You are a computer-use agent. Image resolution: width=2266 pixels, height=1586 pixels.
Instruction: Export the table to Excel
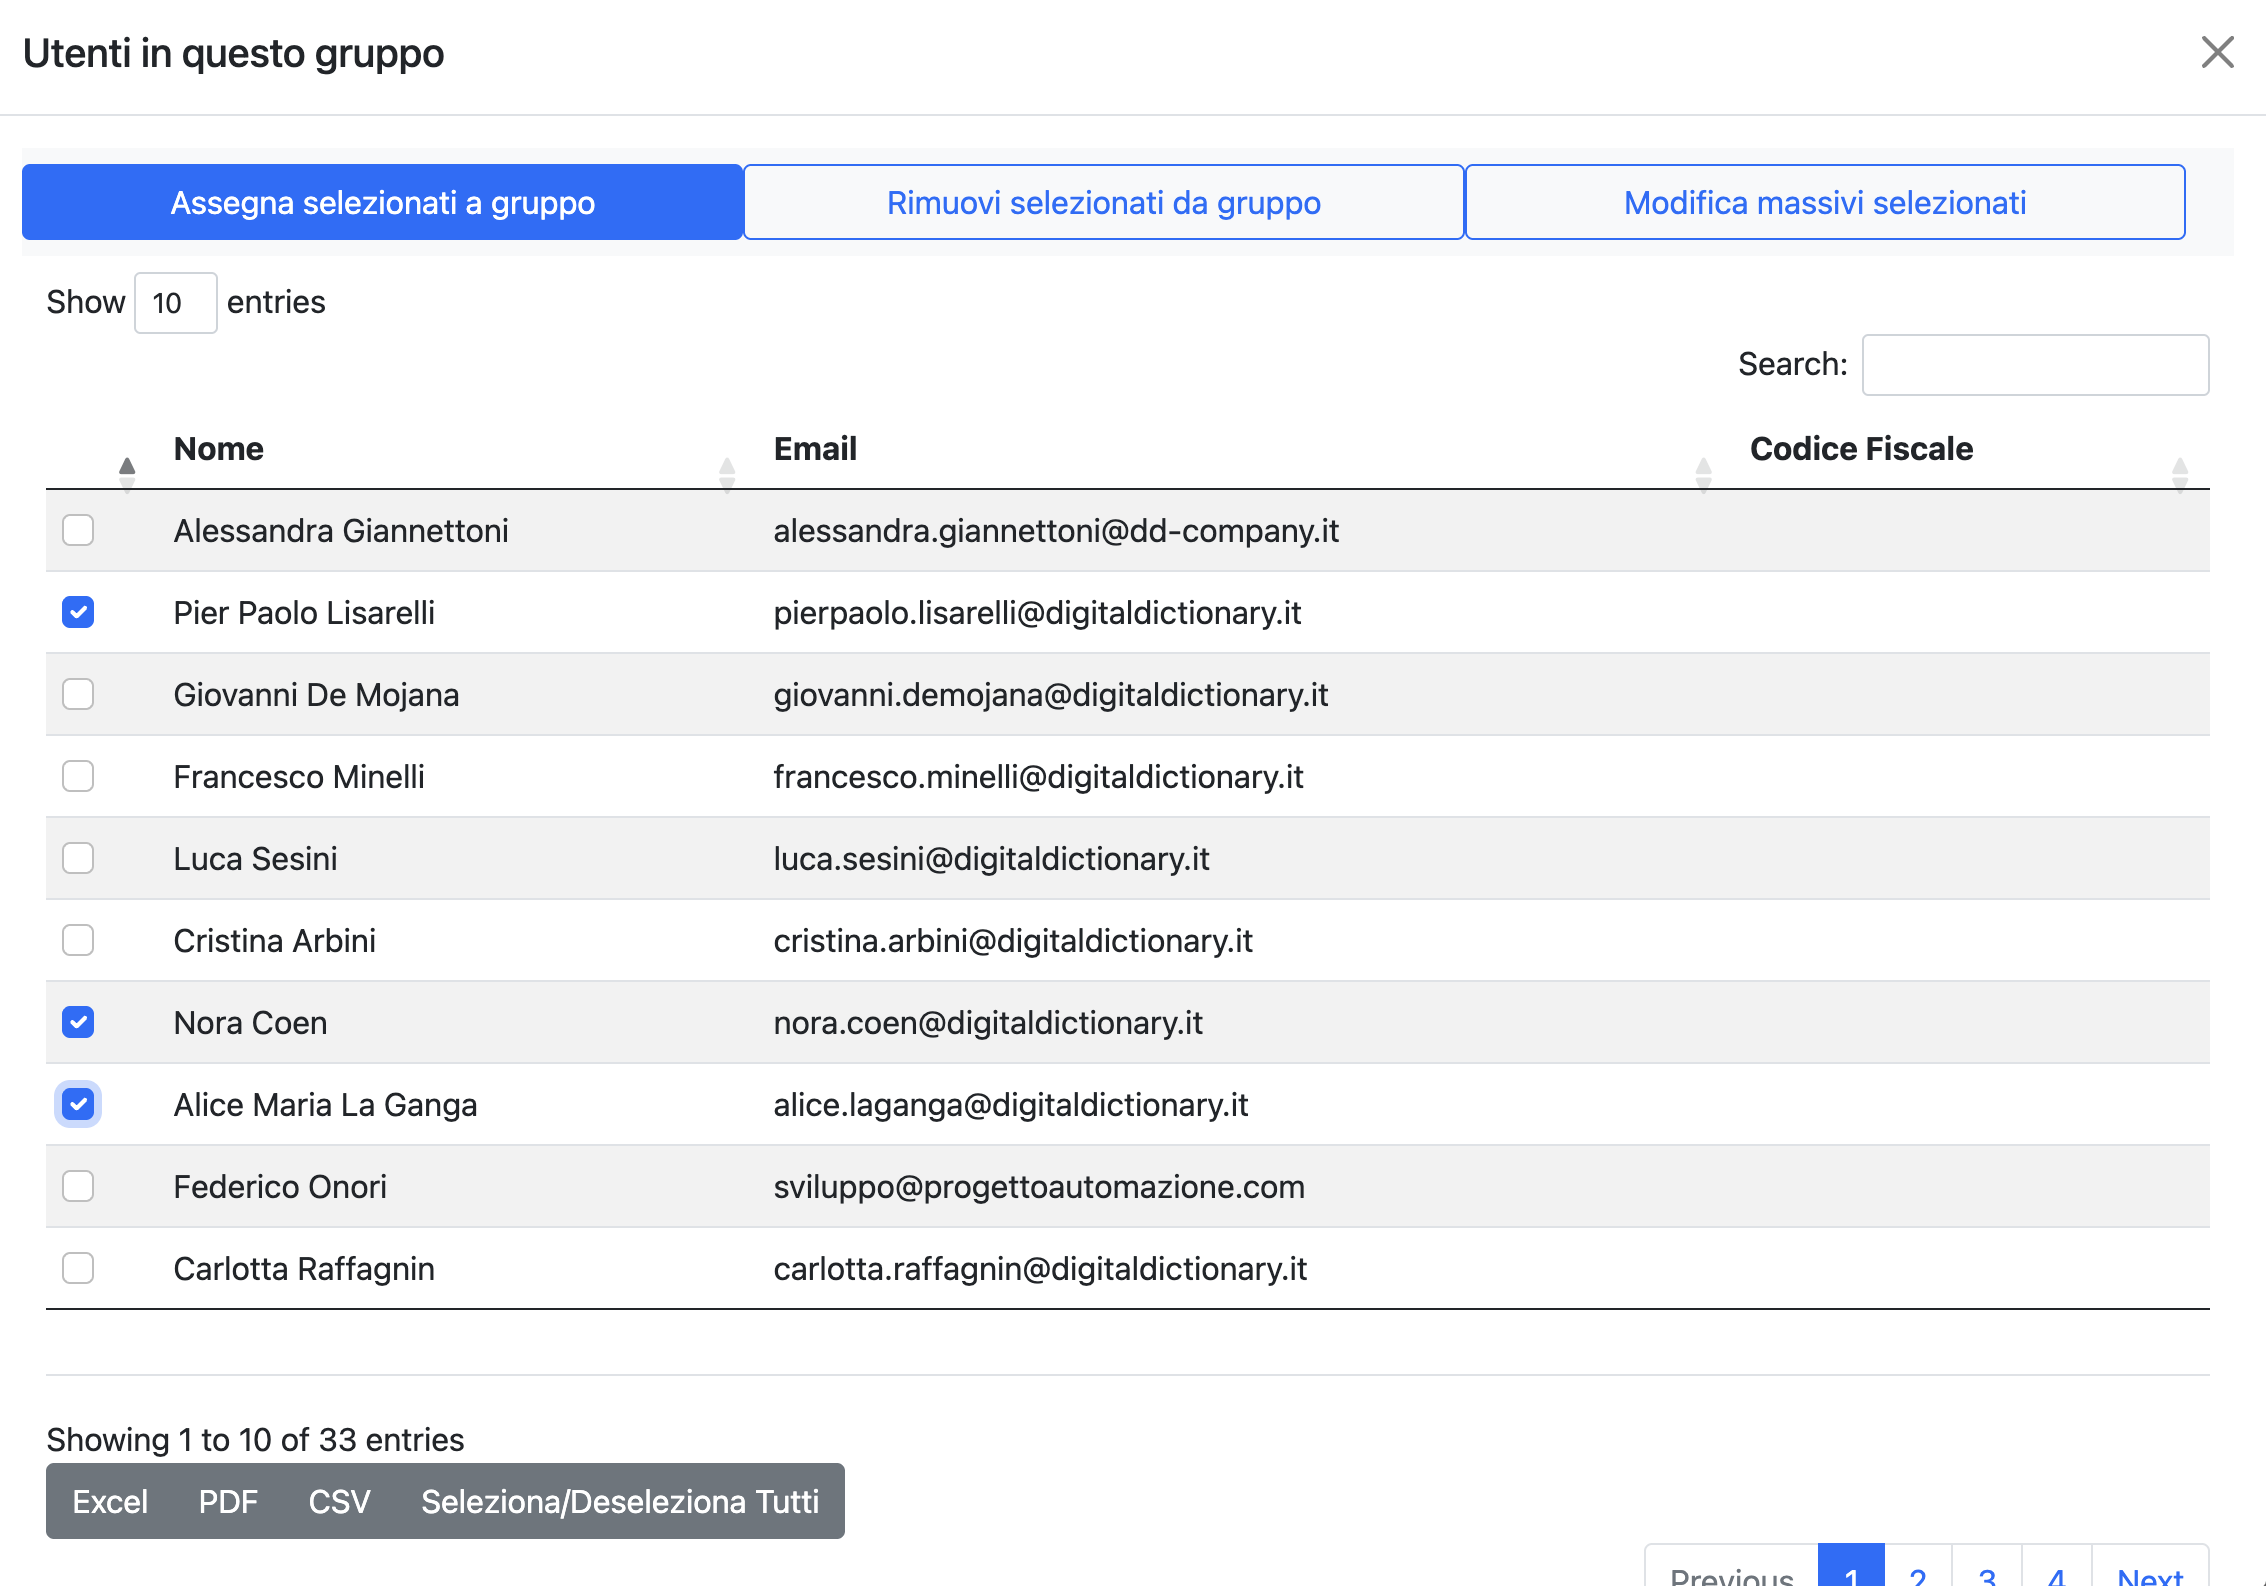(x=110, y=1501)
